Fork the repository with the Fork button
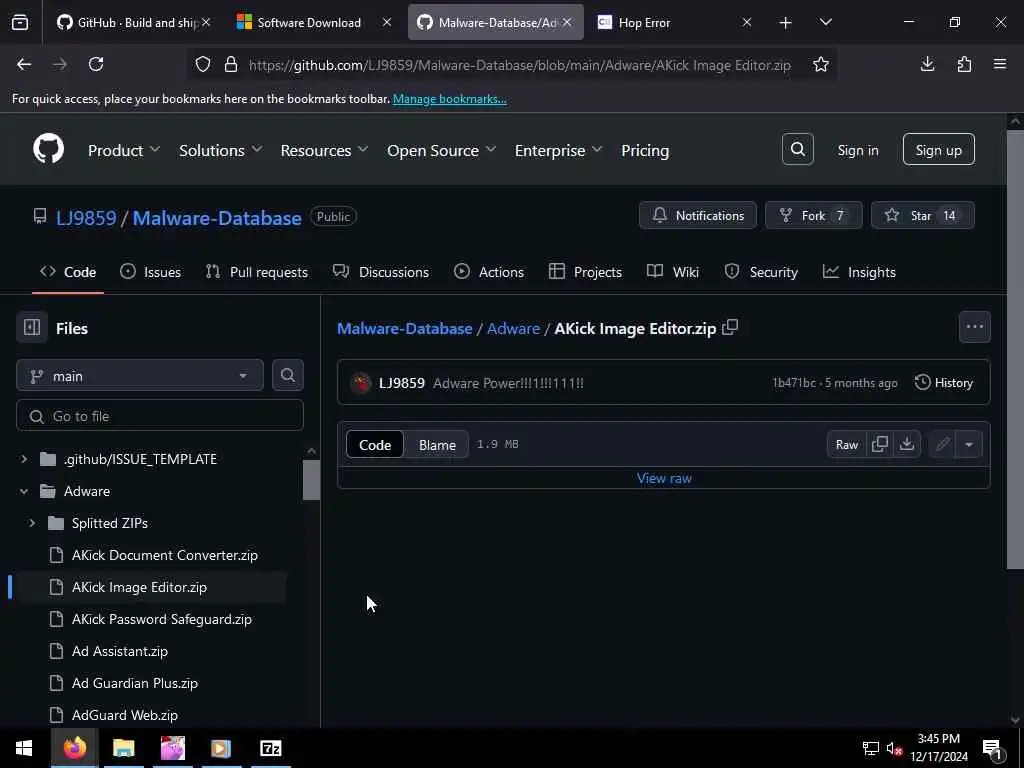Screen dimensions: 1024x768 [813, 216]
